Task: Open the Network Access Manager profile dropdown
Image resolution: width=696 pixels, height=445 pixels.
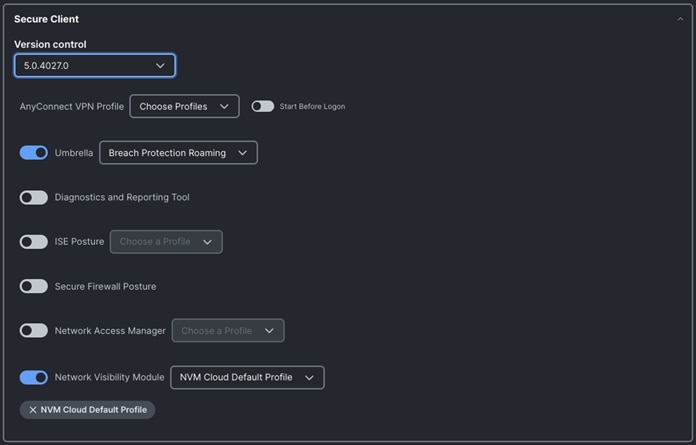Action: coord(228,331)
